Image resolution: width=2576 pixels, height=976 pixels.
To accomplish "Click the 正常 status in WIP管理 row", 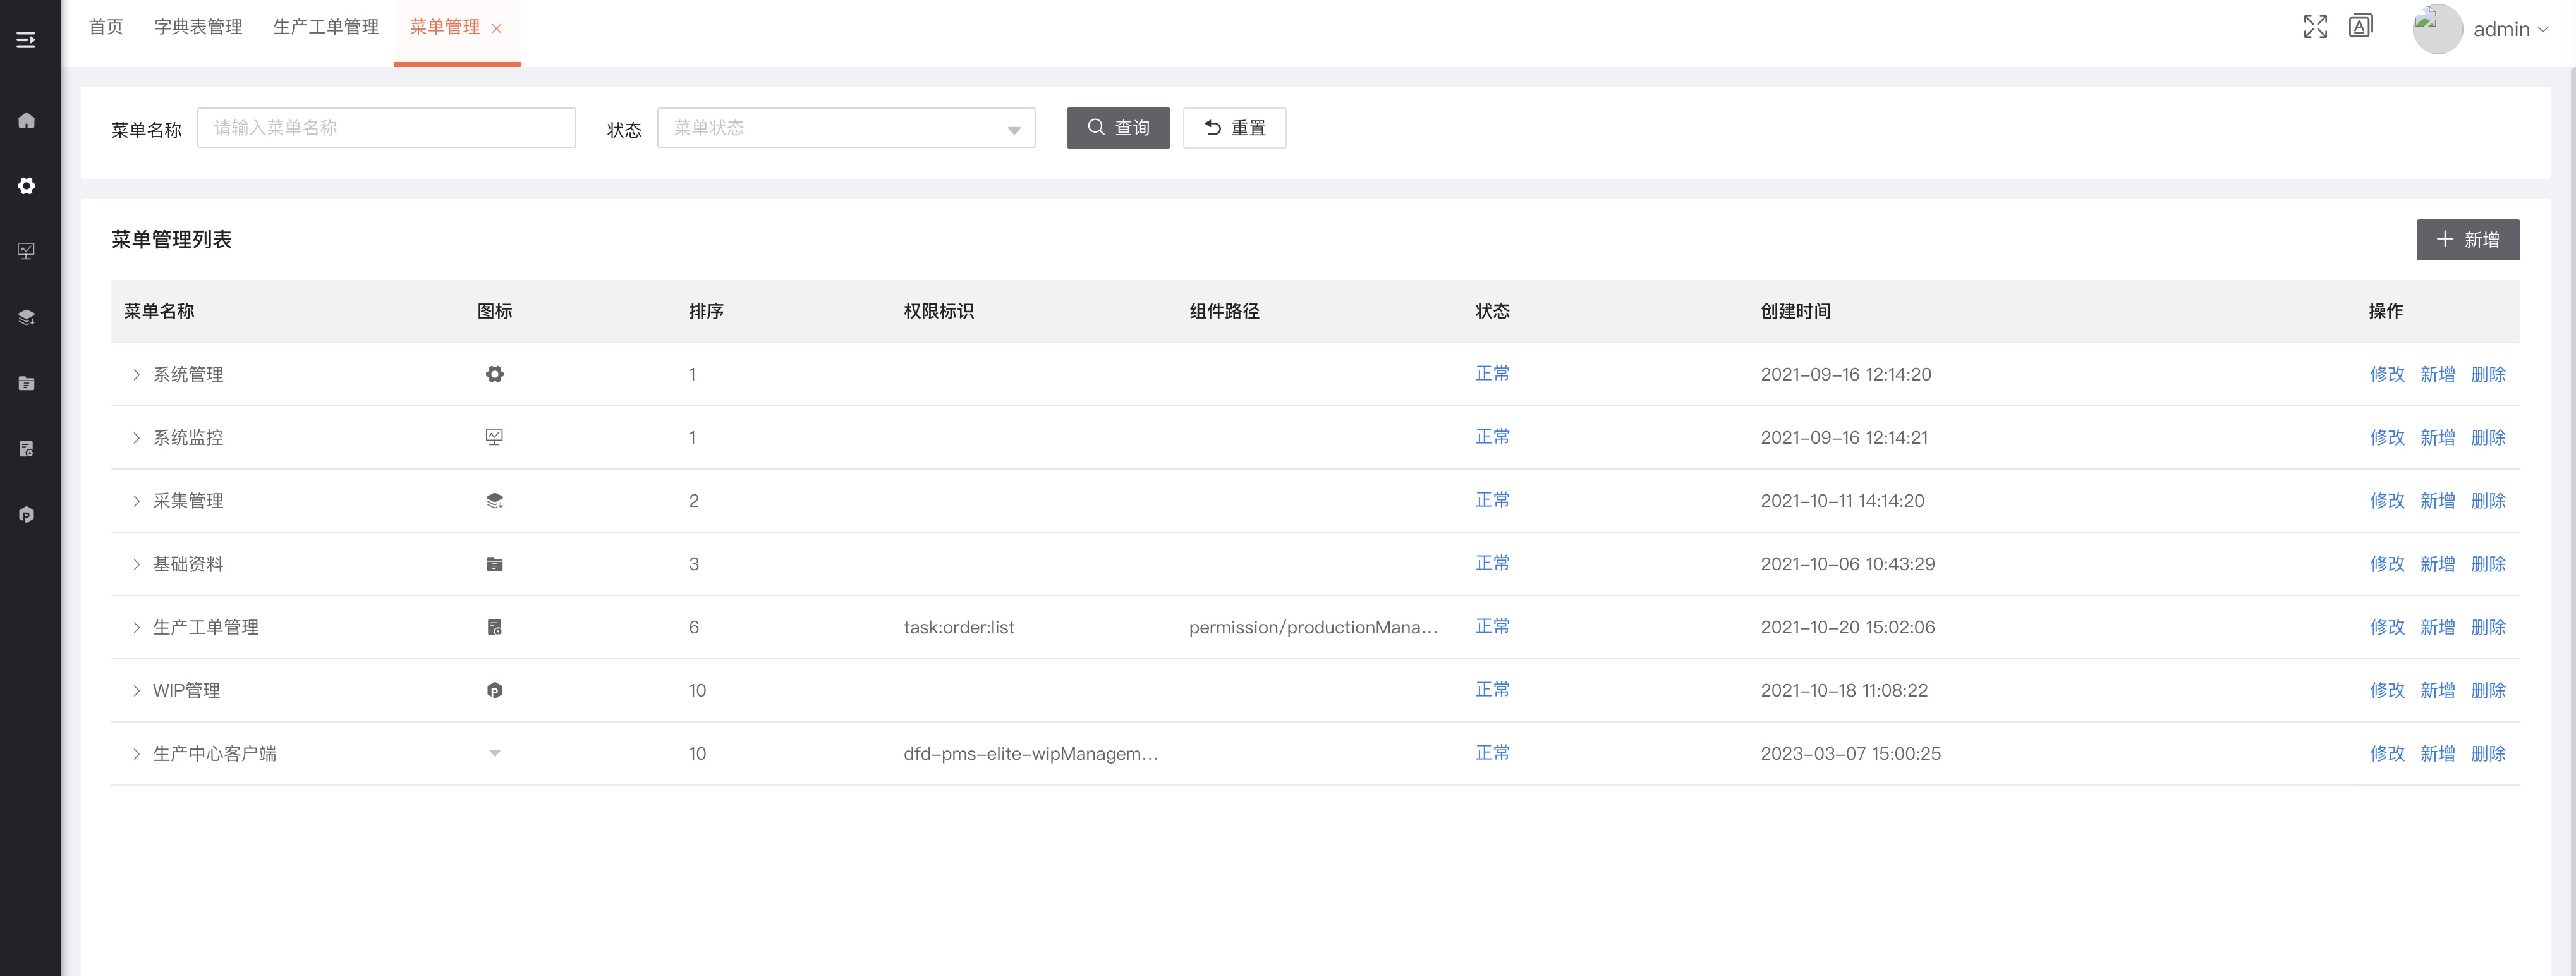I will pyautogui.click(x=1492, y=689).
